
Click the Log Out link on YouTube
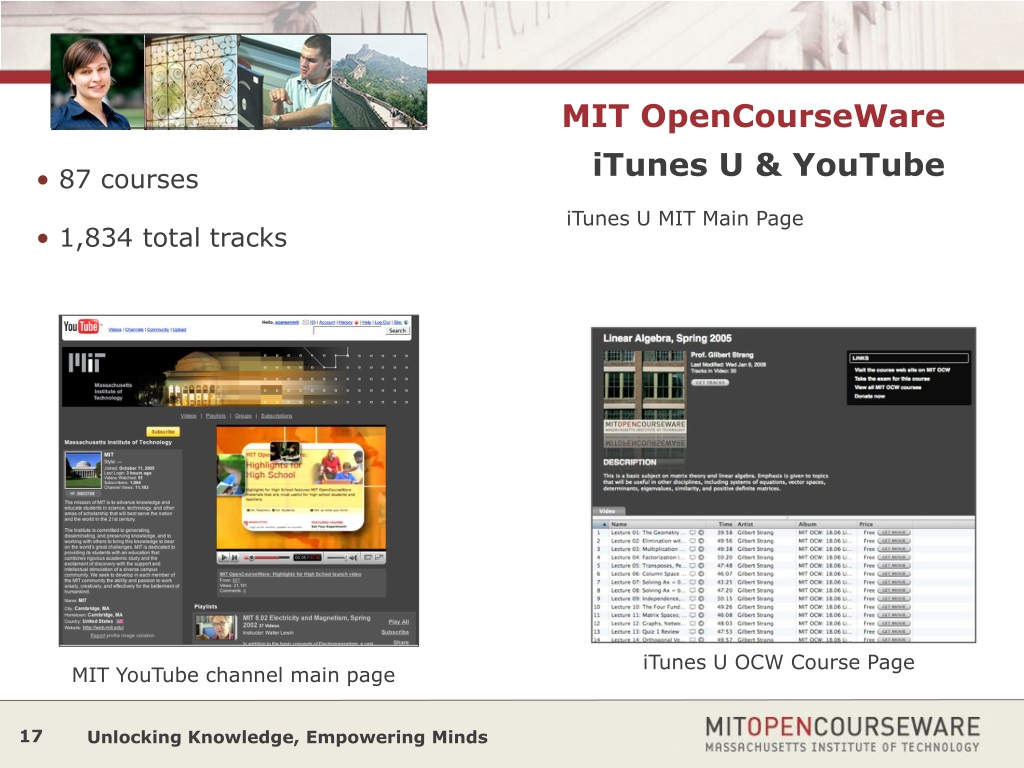382,323
